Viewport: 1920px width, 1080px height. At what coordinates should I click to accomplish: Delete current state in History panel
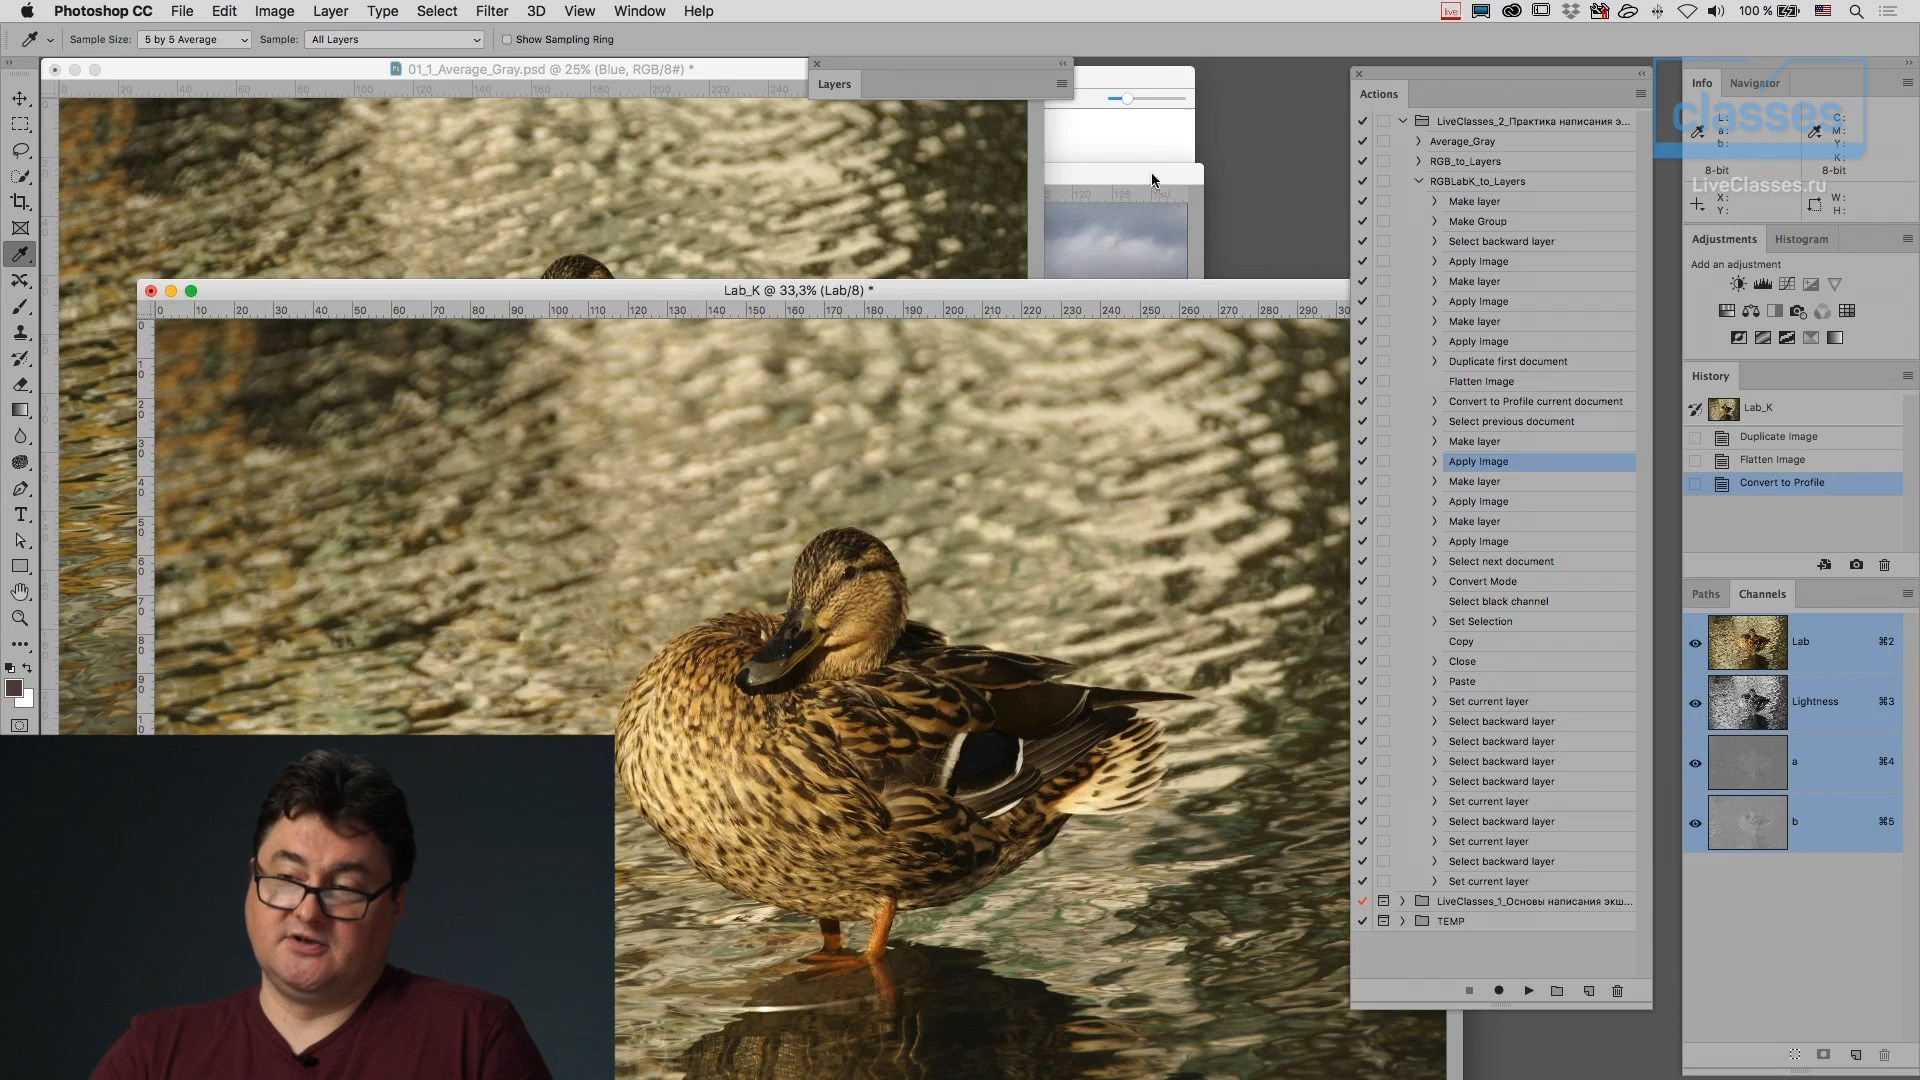[1884, 565]
